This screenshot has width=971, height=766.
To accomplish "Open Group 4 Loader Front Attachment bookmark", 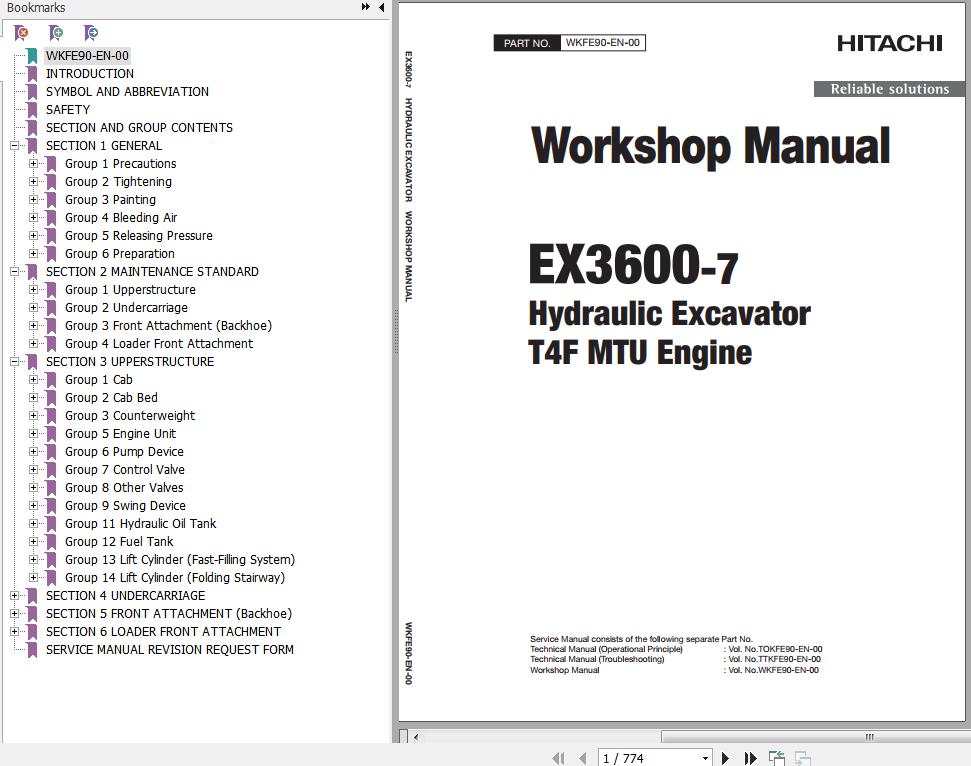I will [159, 344].
